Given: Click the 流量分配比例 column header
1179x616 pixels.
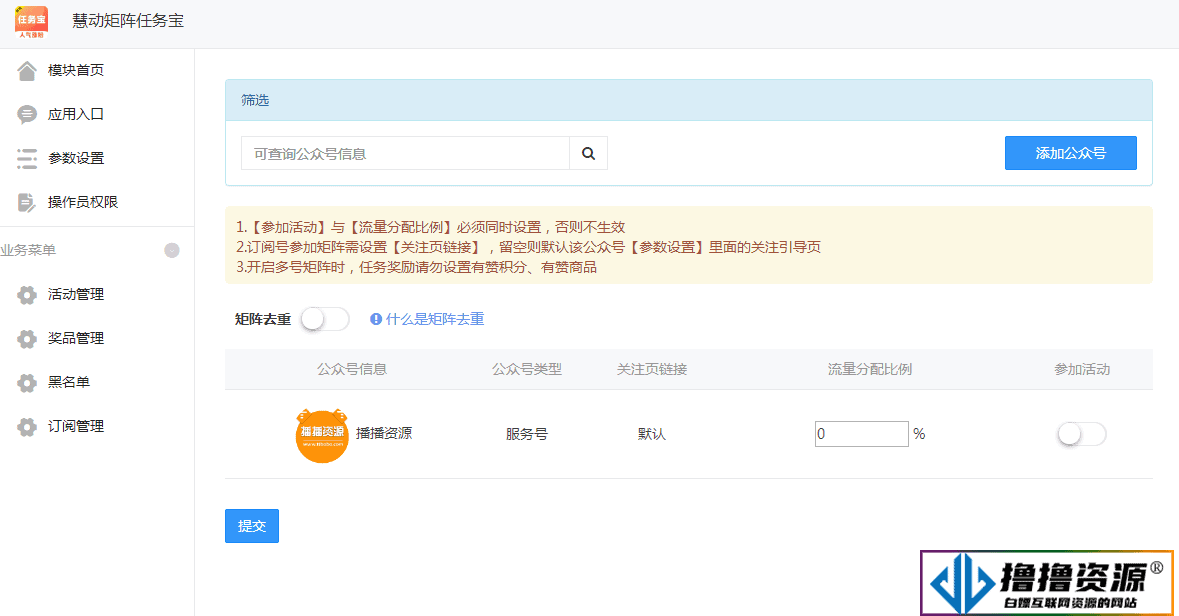Looking at the screenshot, I should [x=870, y=369].
